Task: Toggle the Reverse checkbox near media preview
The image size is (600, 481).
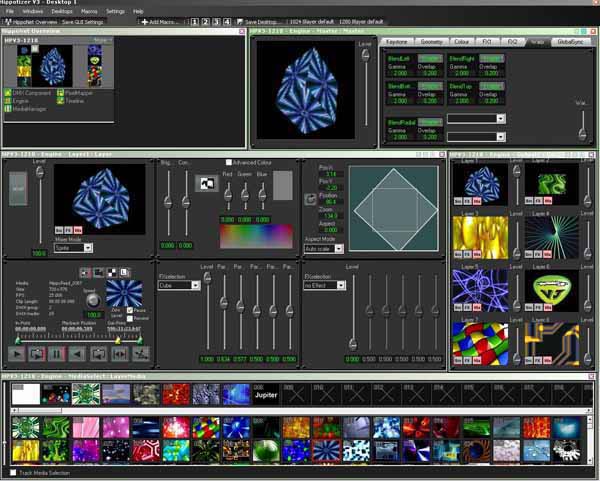Action: (130, 318)
